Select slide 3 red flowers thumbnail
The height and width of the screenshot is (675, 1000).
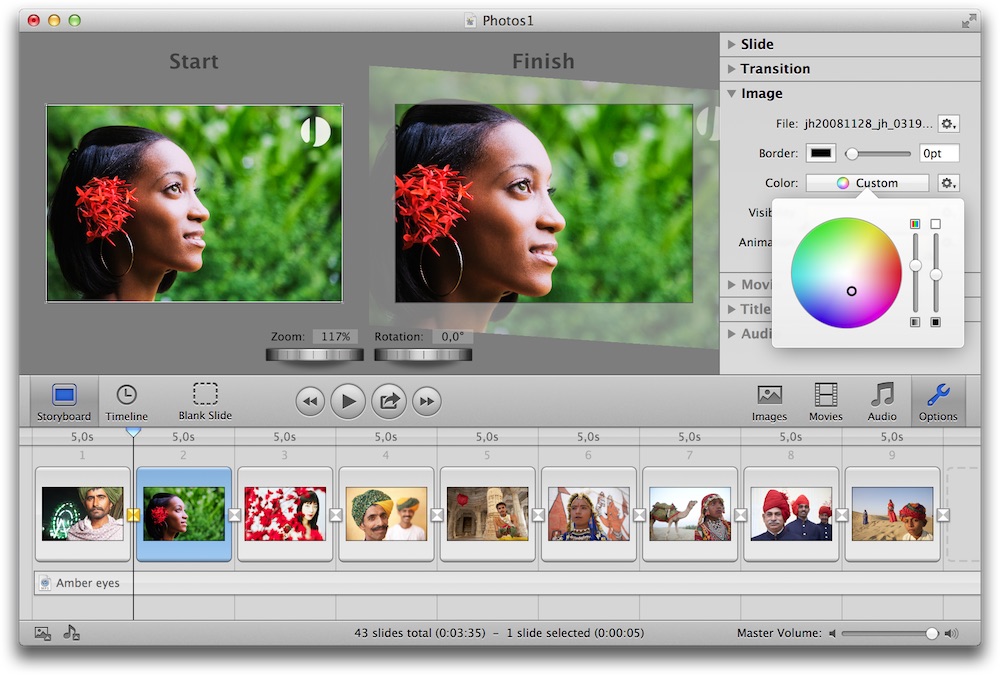click(285, 514)
